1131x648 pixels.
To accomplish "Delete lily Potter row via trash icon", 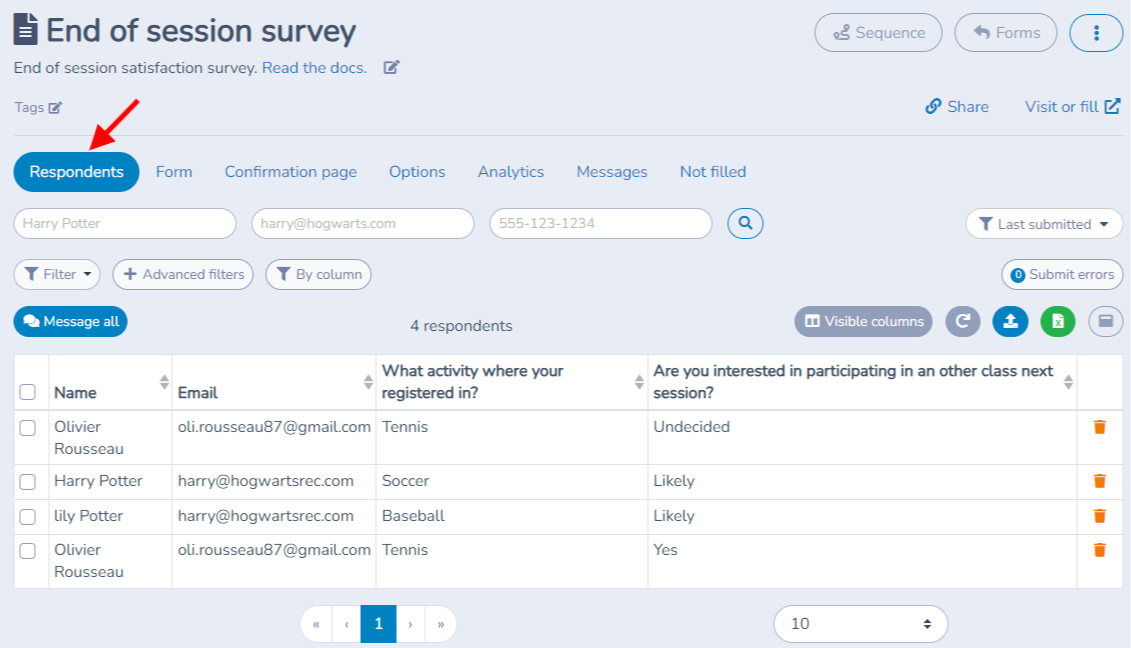I will pos(1100,516).
